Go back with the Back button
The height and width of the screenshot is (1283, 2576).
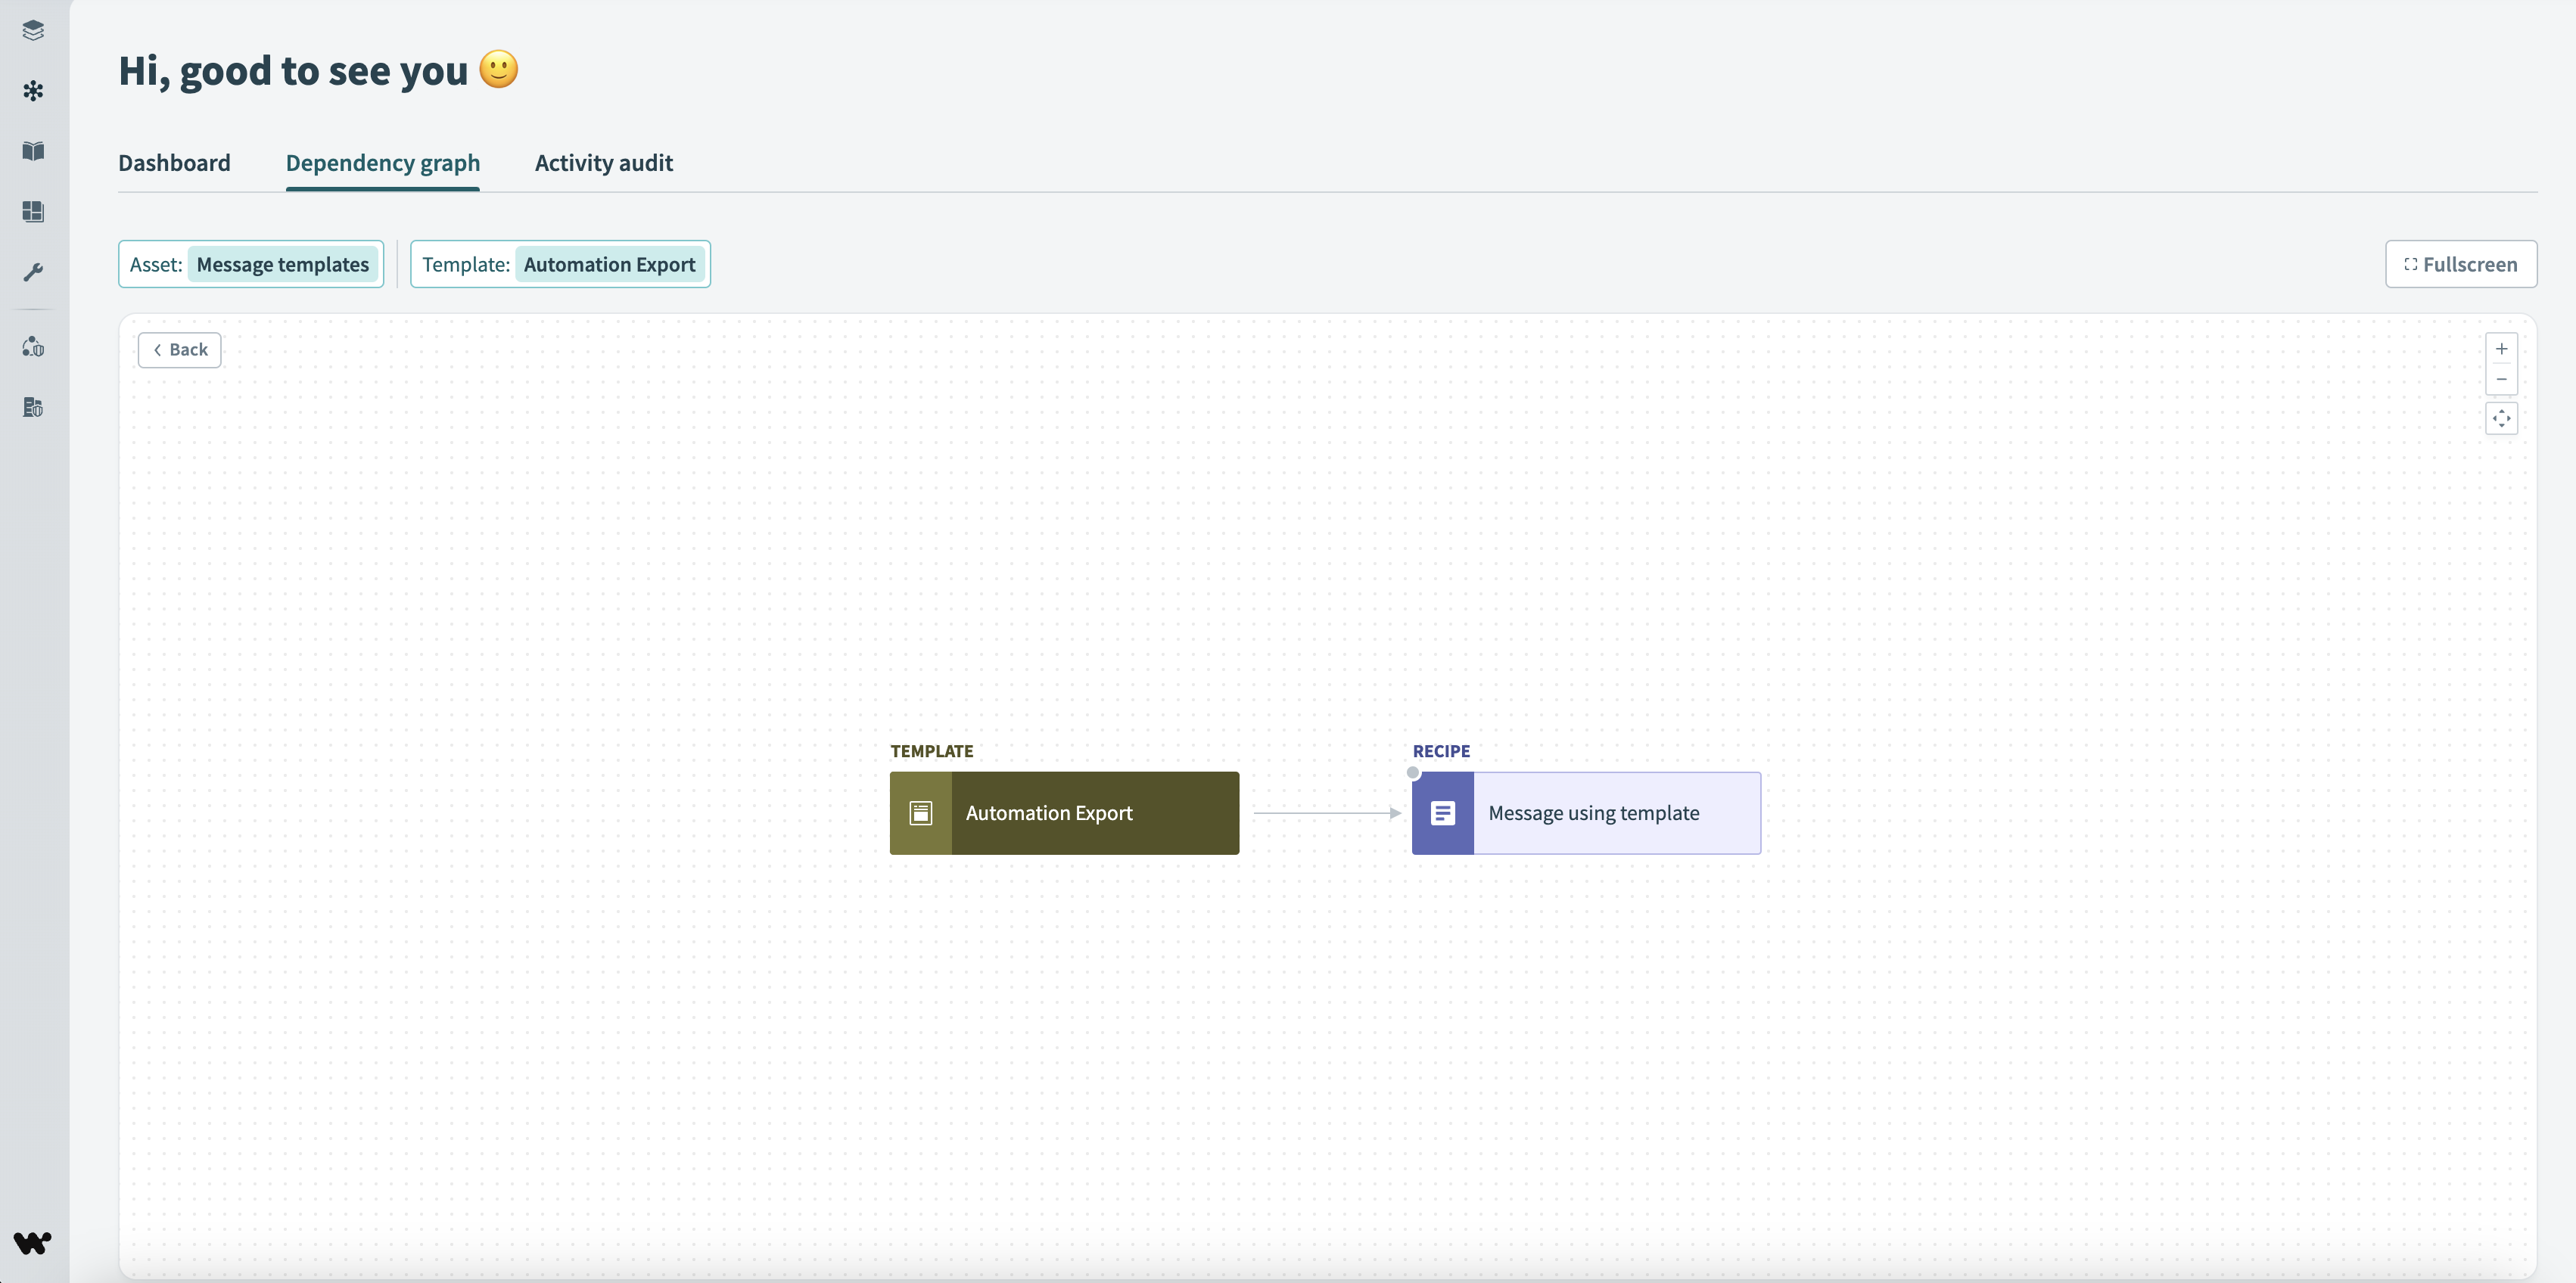pos(180,350)
